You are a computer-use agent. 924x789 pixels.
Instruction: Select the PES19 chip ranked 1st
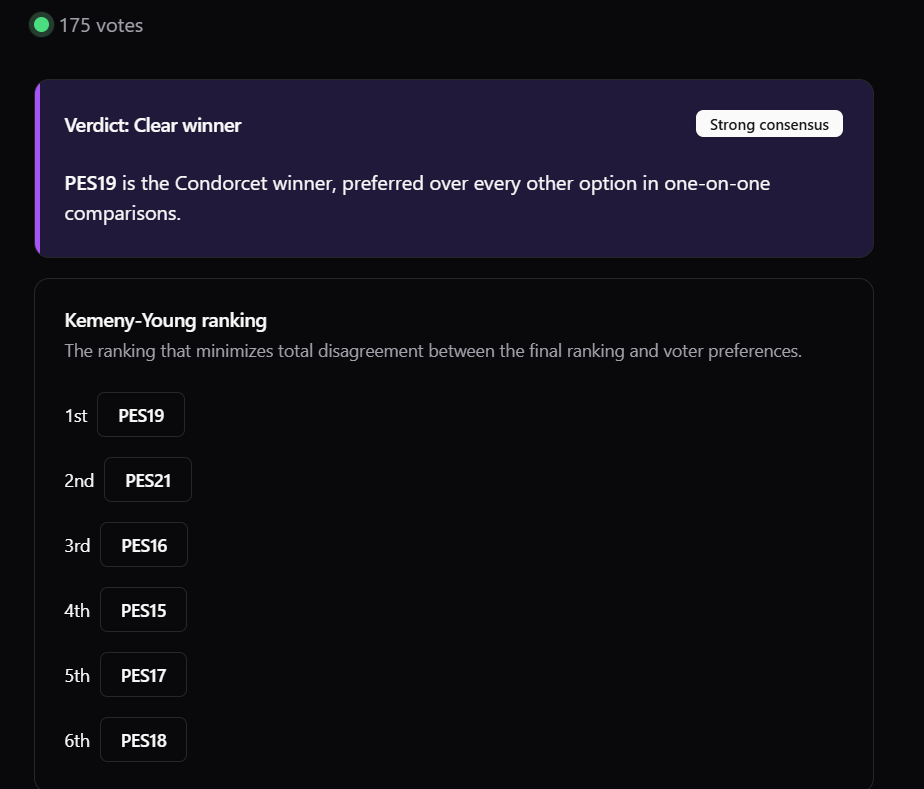click(141, 415)
